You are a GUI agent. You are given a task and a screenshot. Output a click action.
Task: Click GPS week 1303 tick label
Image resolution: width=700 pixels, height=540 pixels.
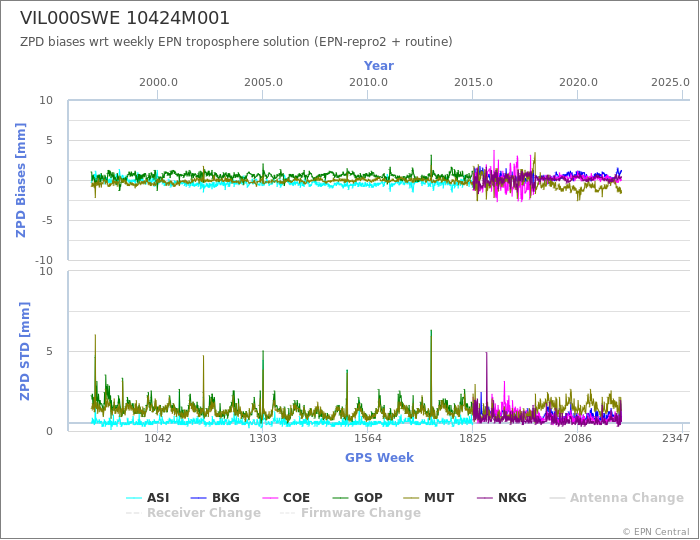tap(262, 438)
